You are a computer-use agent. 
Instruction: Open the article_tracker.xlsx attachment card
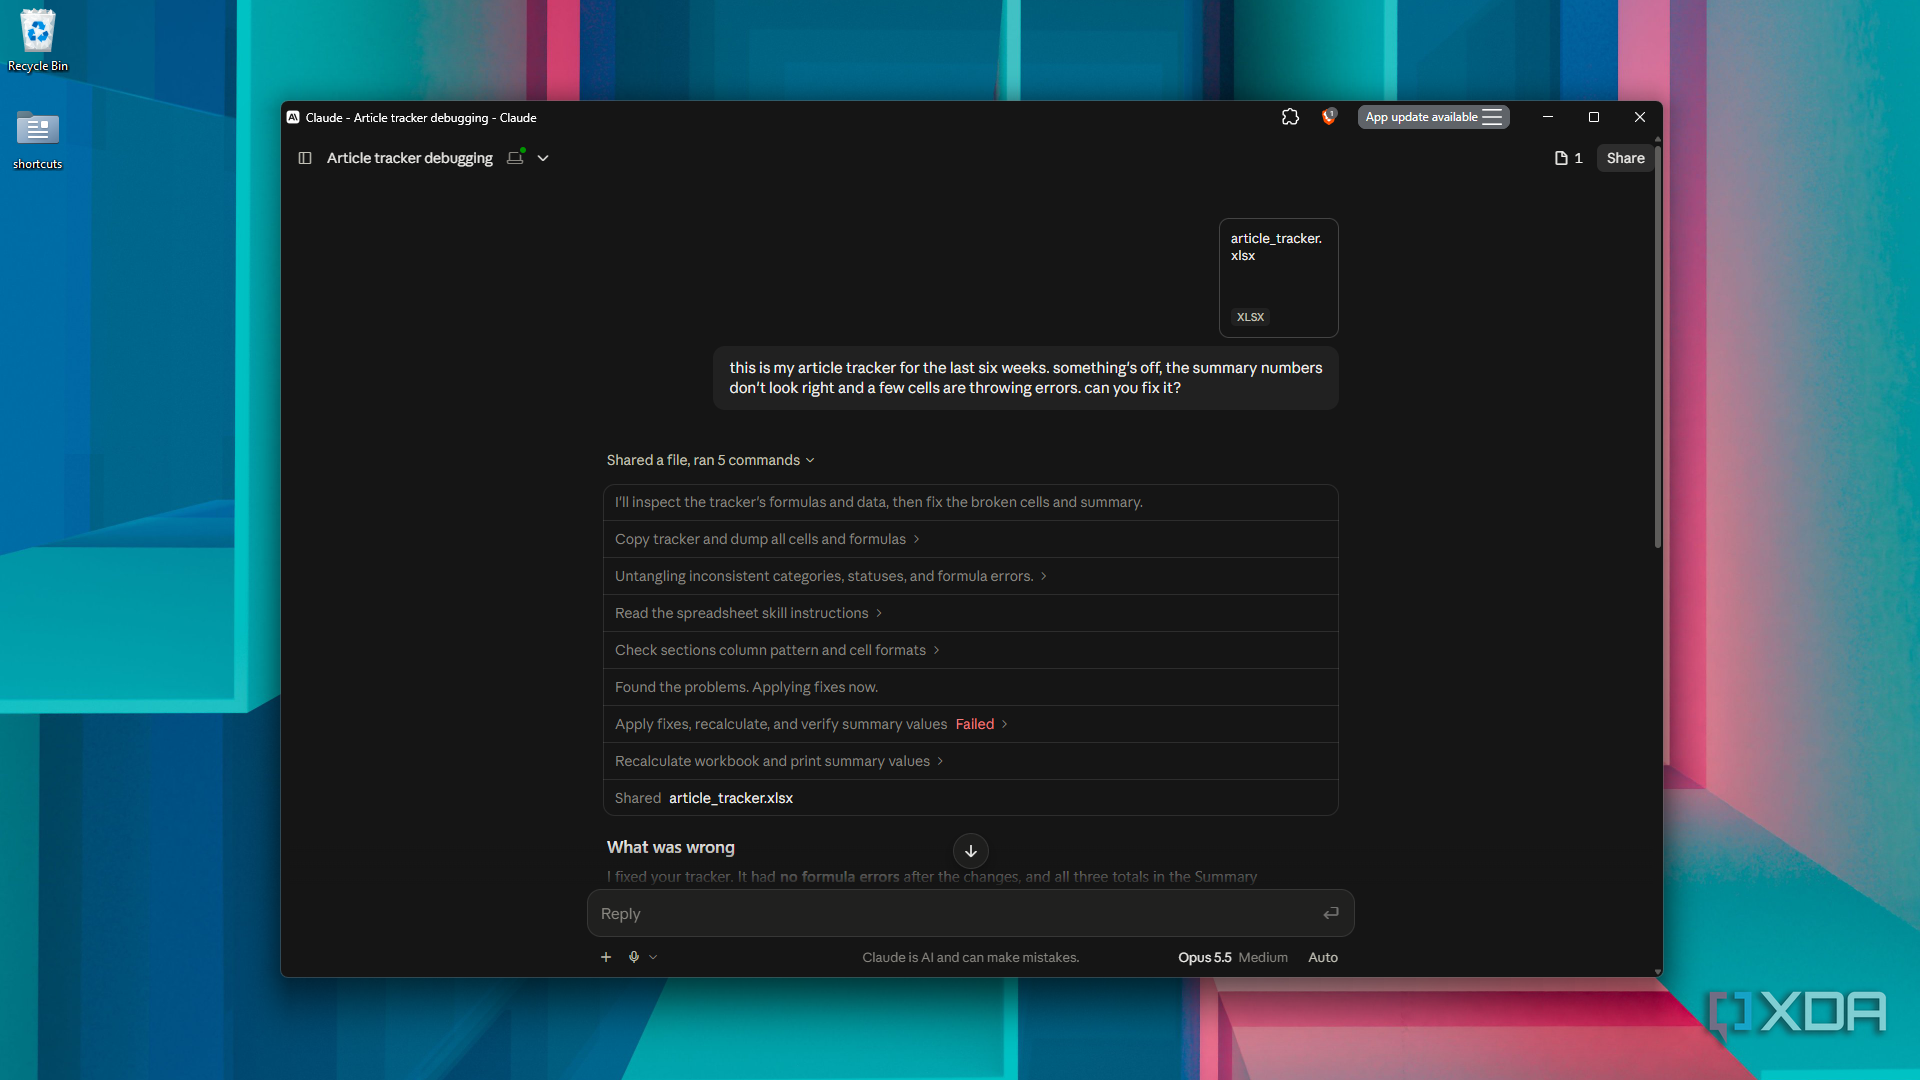point(1278,278)
